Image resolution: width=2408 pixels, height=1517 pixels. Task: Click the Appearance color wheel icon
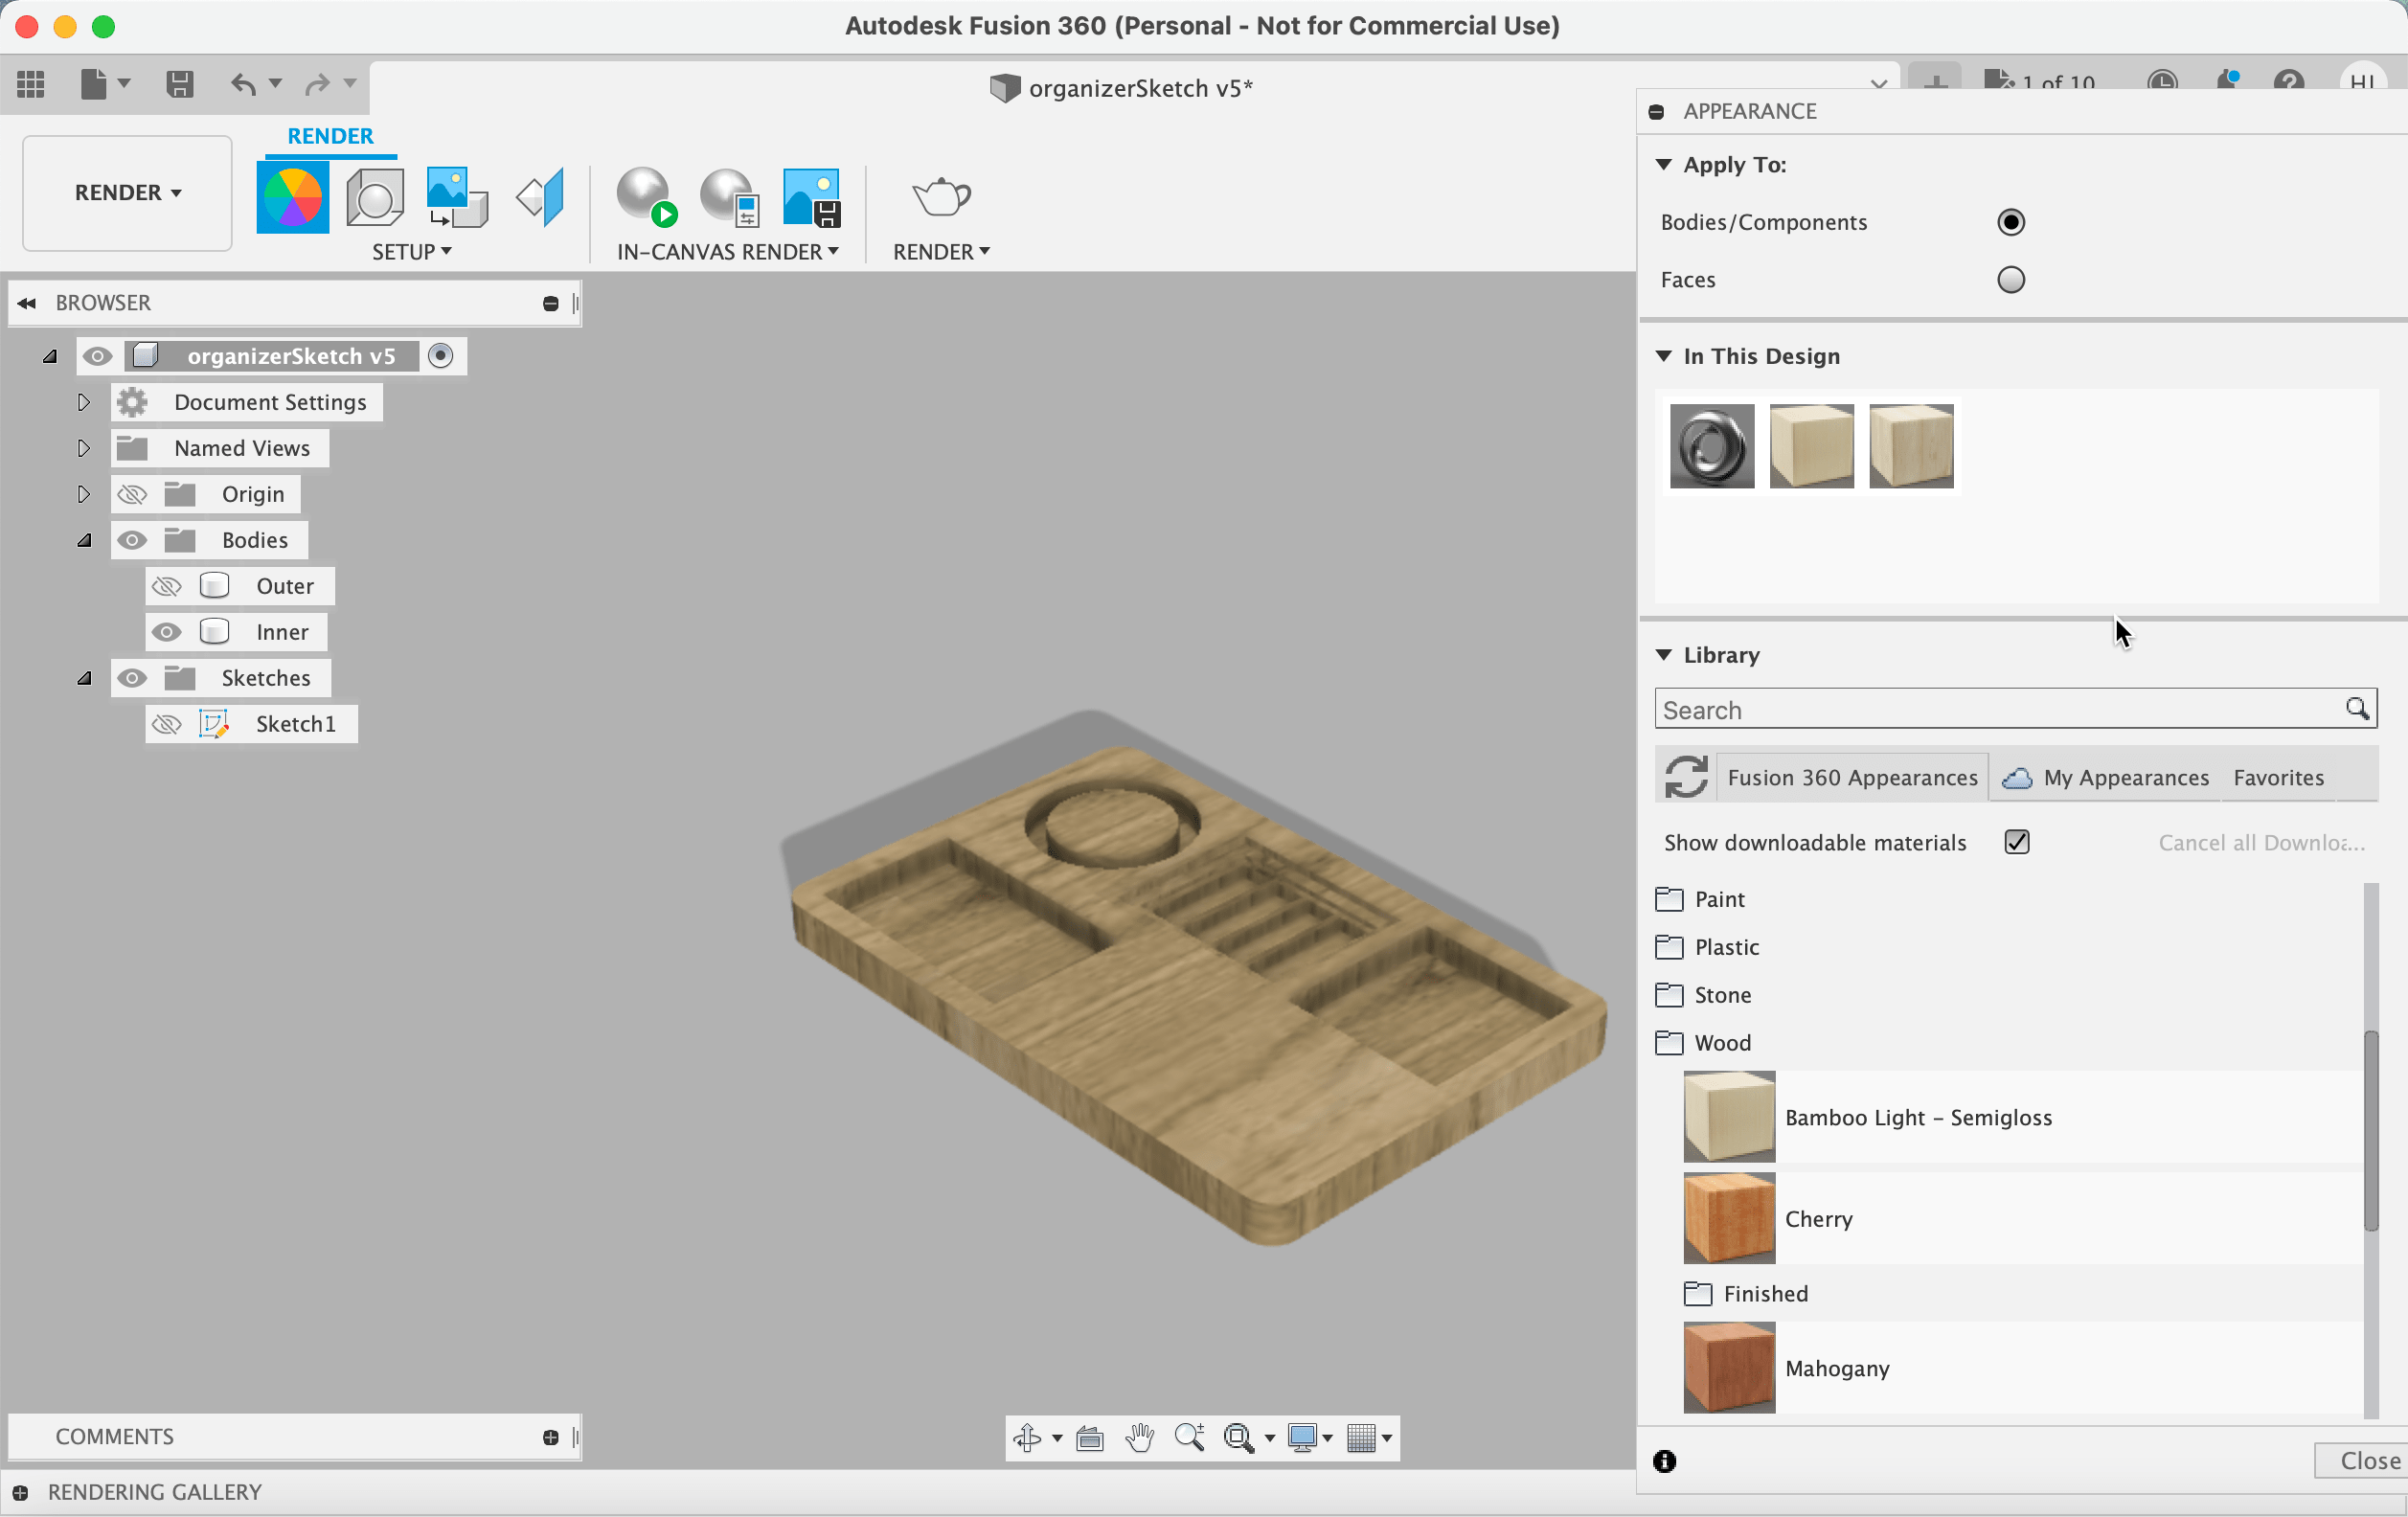click(292, 197)
